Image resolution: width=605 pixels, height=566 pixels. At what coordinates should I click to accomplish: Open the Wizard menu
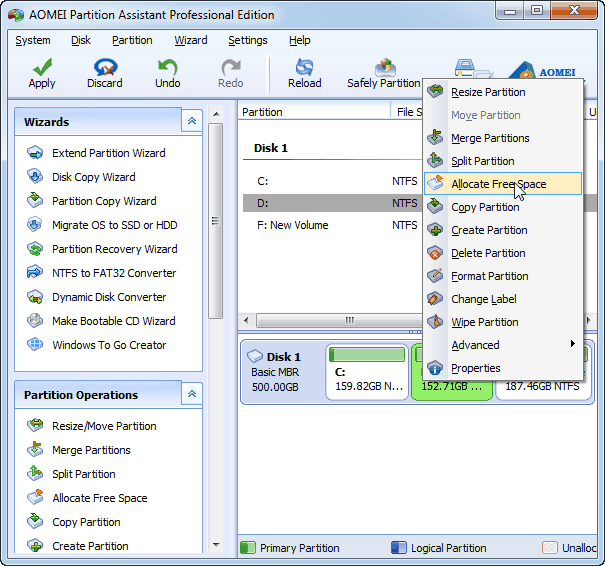[x=191, y=40]
